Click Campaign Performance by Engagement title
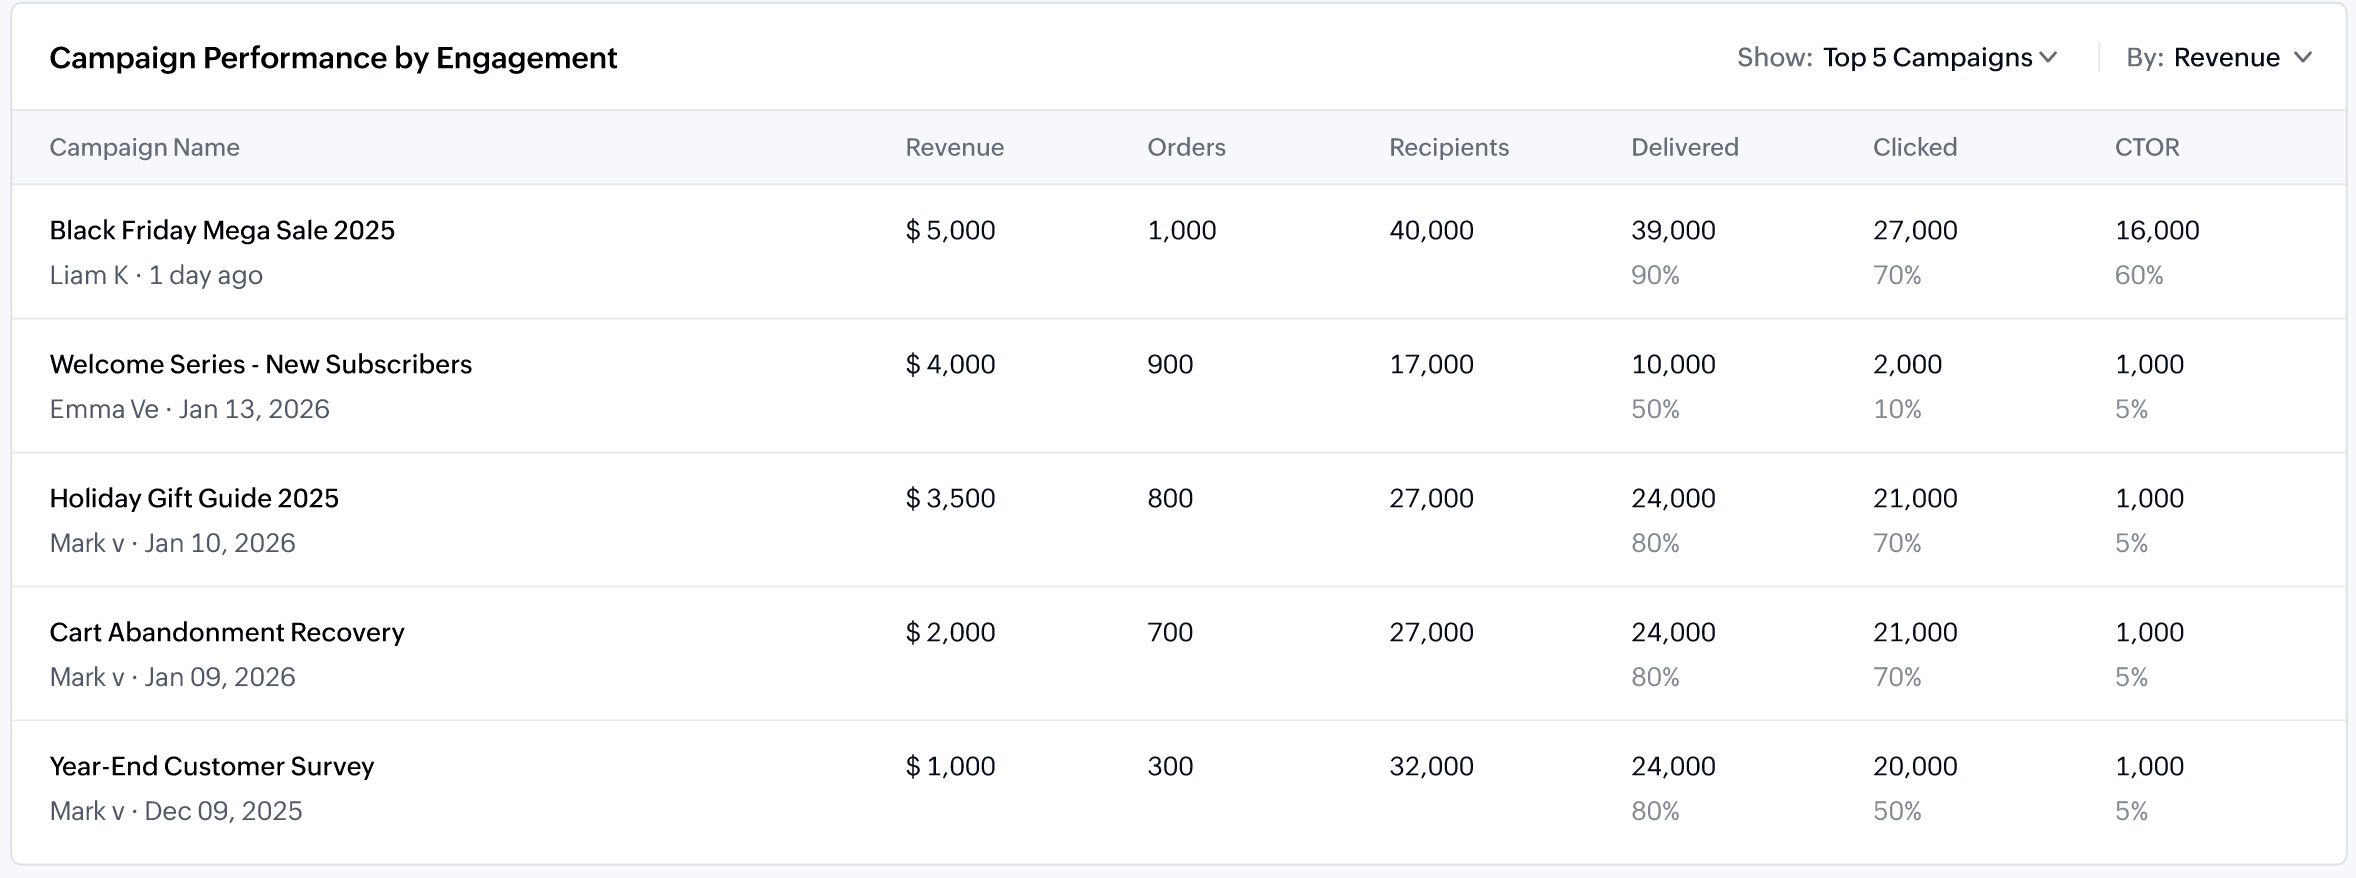The image size is (2356, 878). tap(333, 58)
